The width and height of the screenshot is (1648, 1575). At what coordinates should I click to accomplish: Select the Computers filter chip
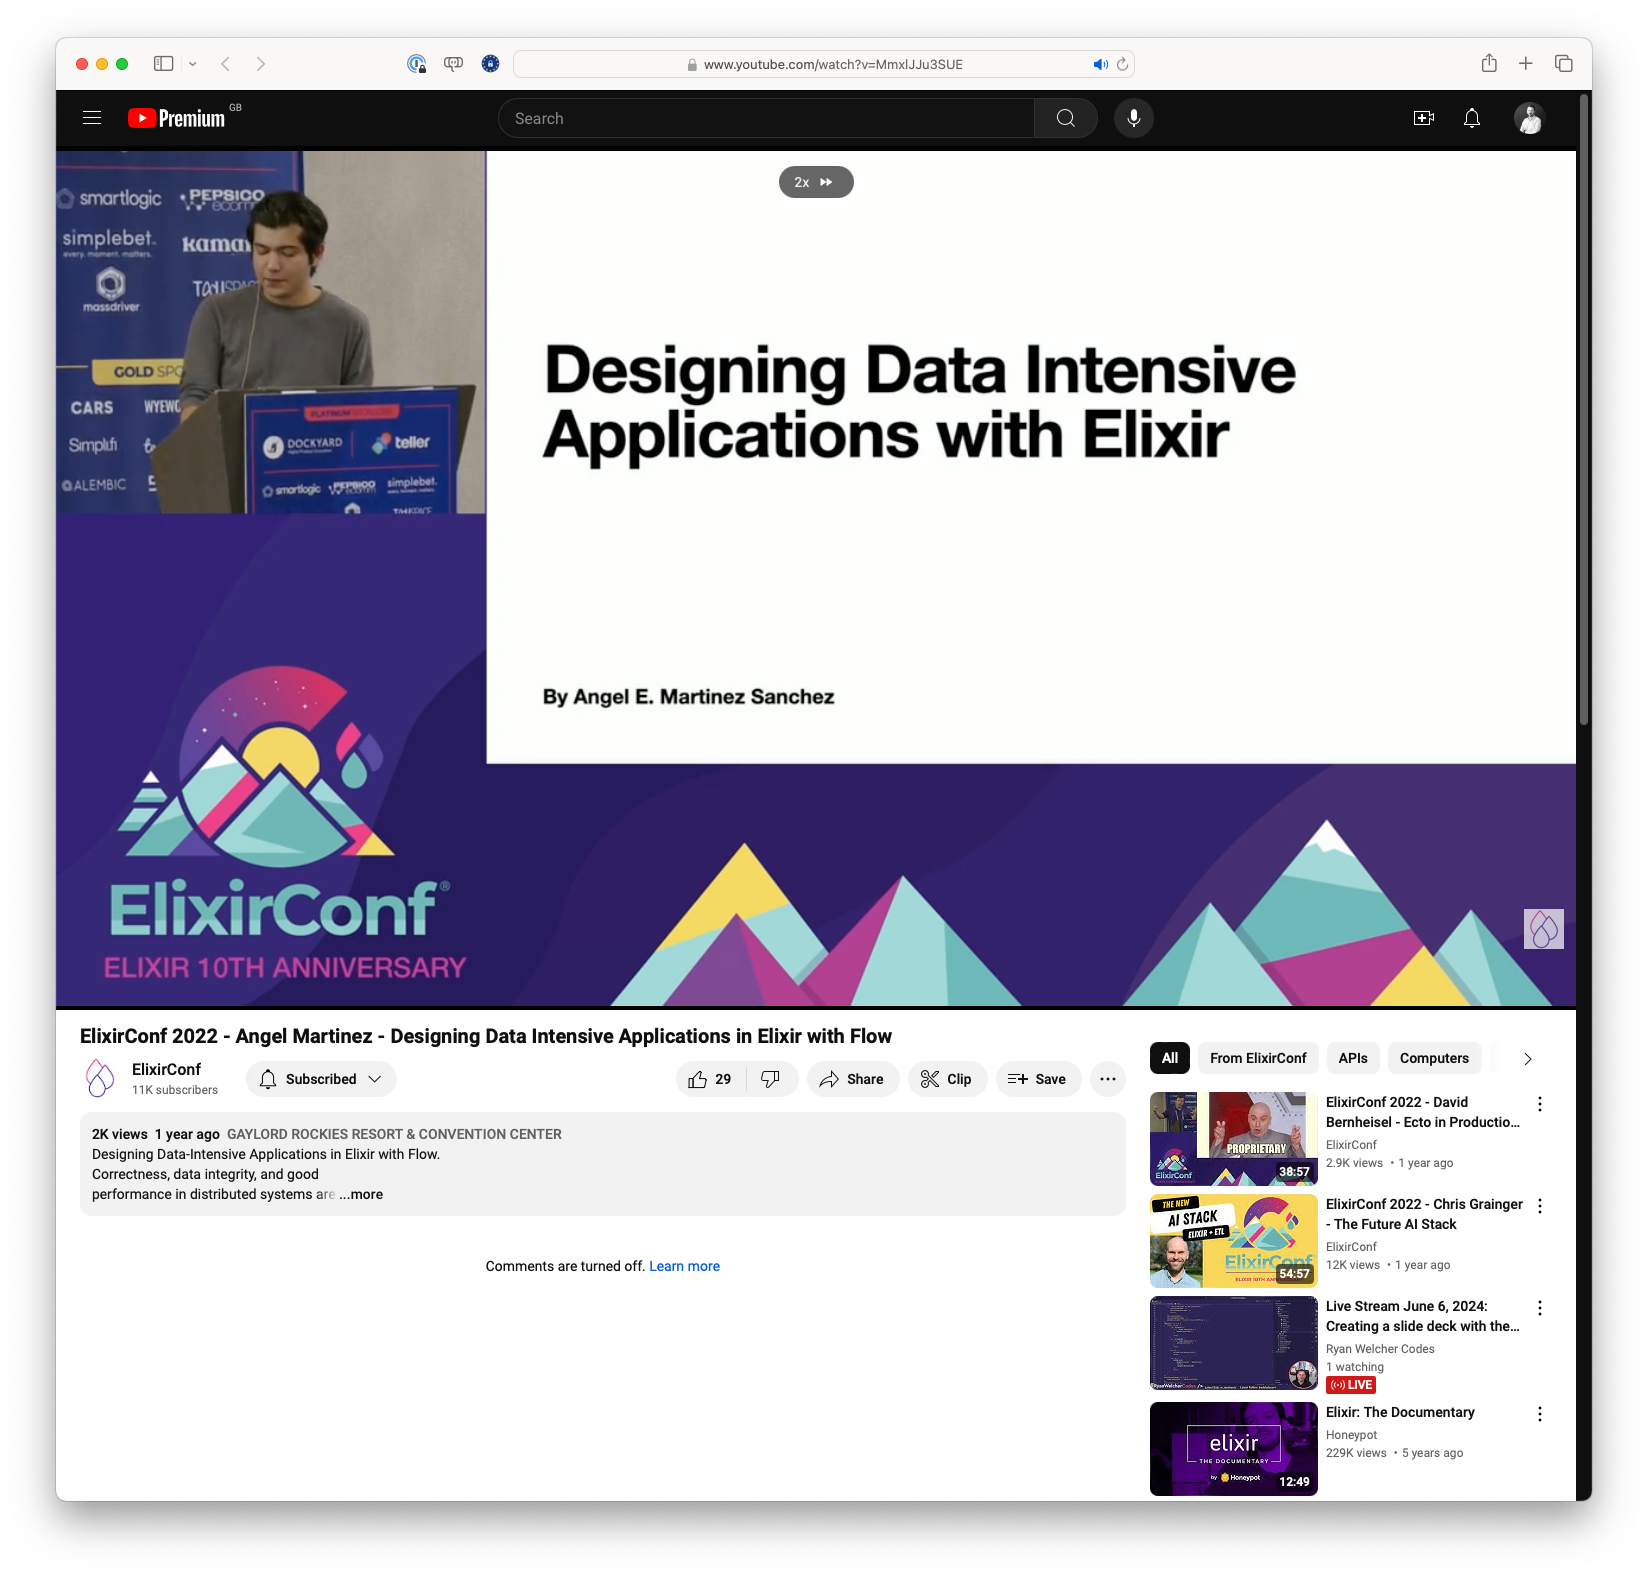pos(1433,1058)
